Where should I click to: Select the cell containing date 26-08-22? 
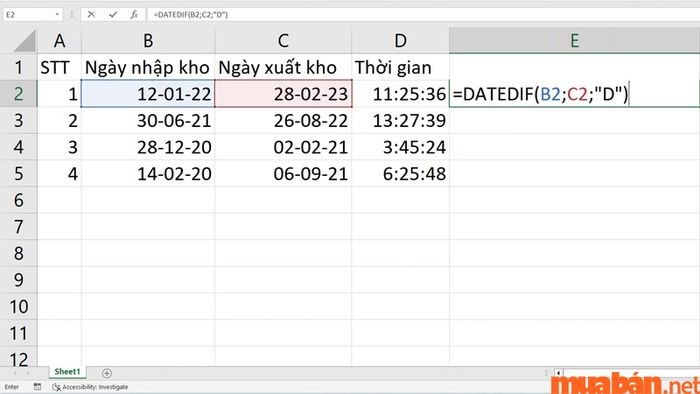[x=283, y=120]
